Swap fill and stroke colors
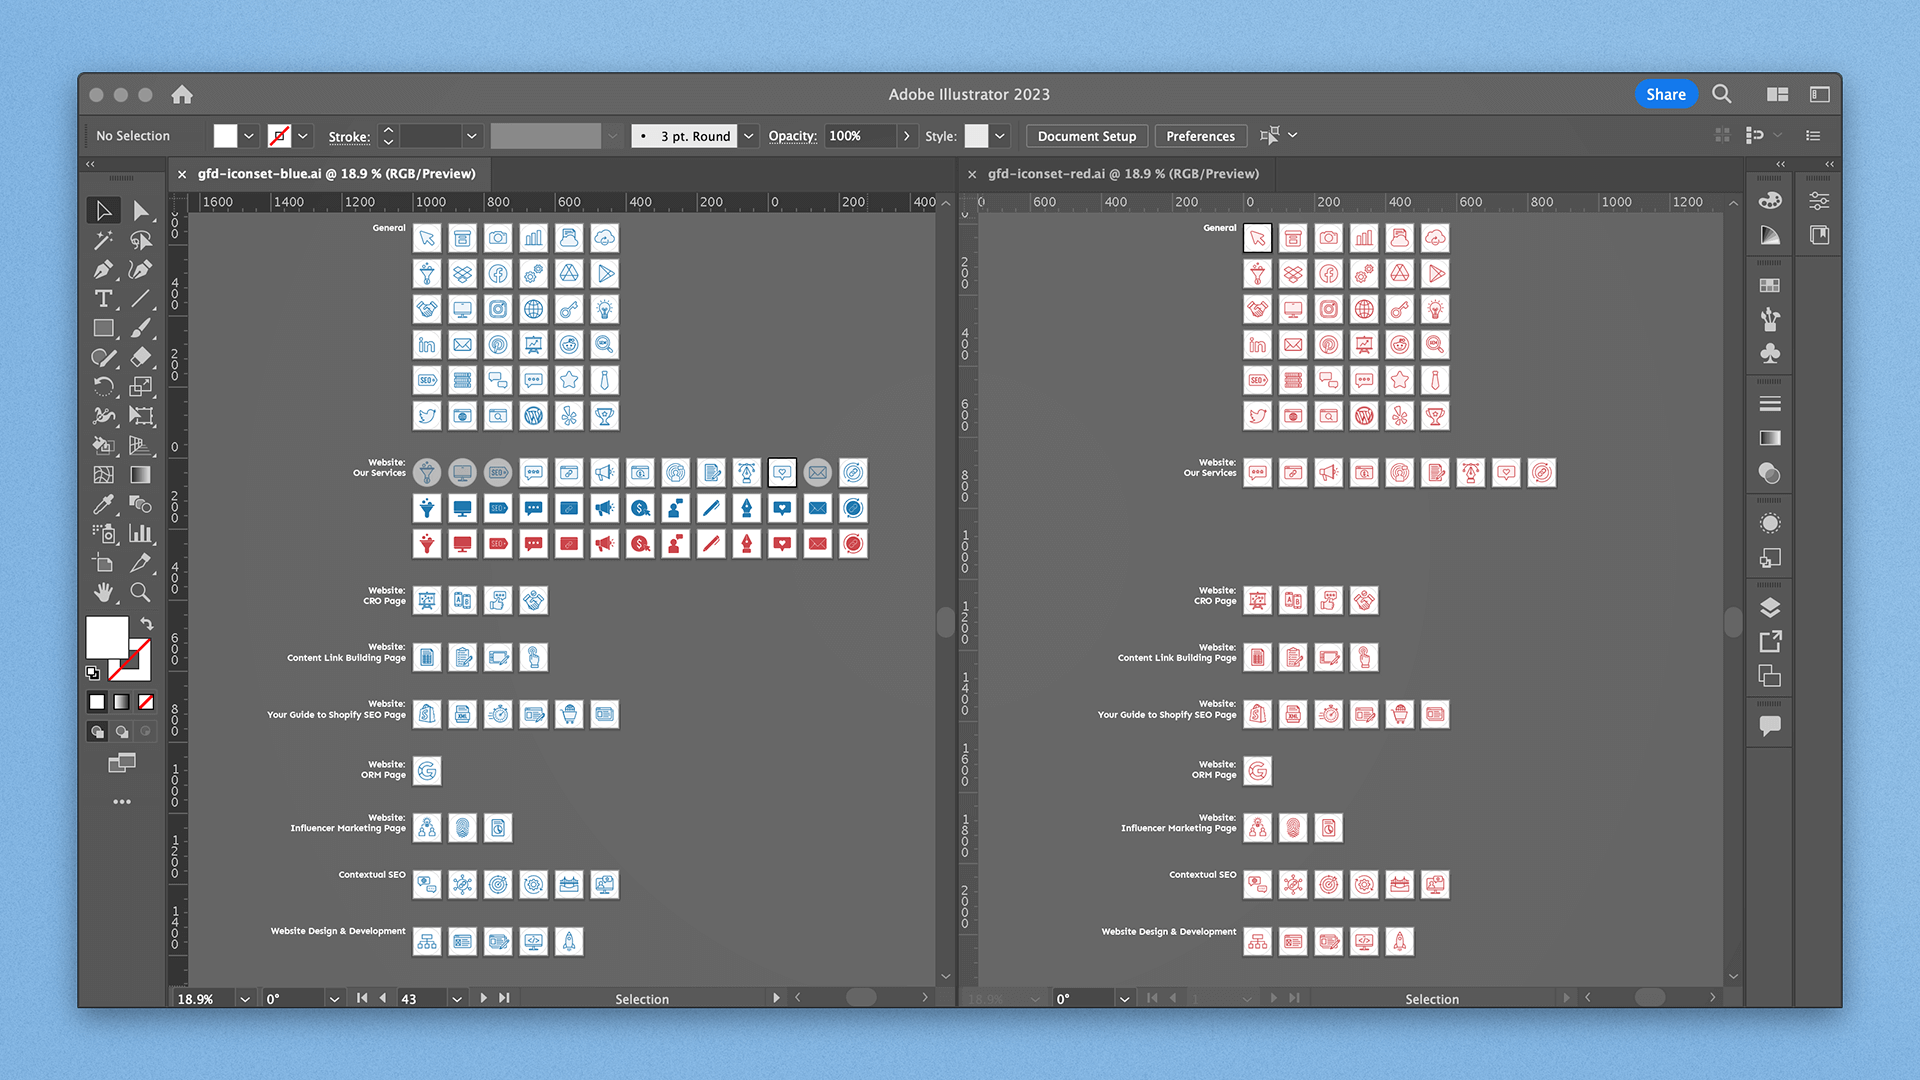 pos(147,623)
